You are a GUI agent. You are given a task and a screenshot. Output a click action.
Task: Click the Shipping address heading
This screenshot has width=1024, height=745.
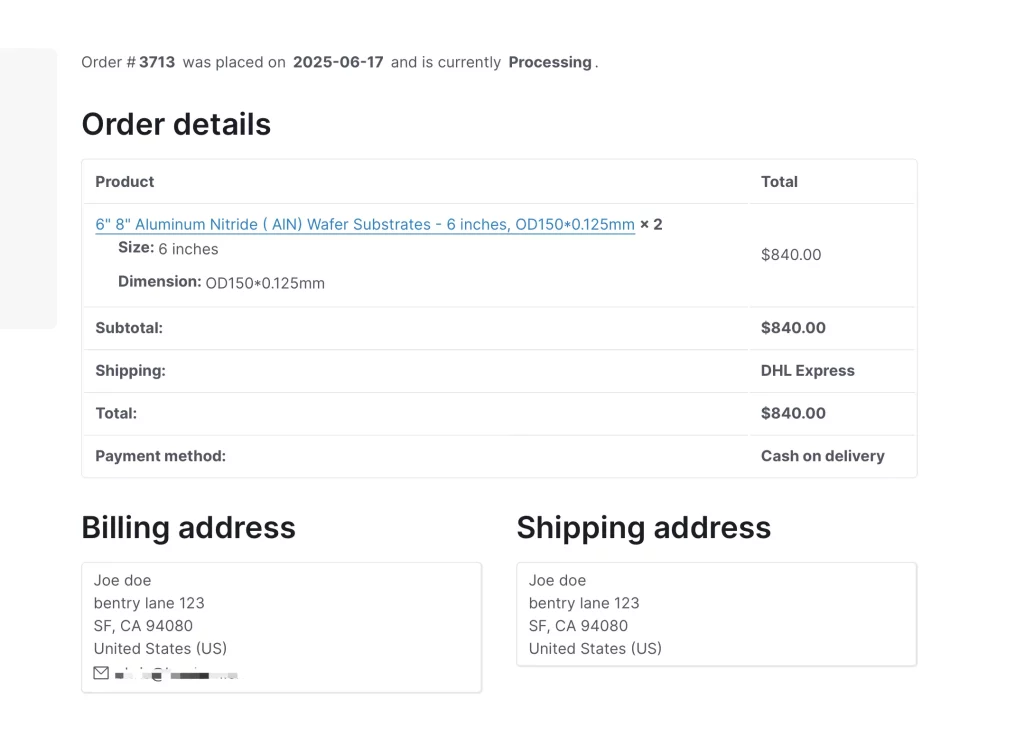643,528
